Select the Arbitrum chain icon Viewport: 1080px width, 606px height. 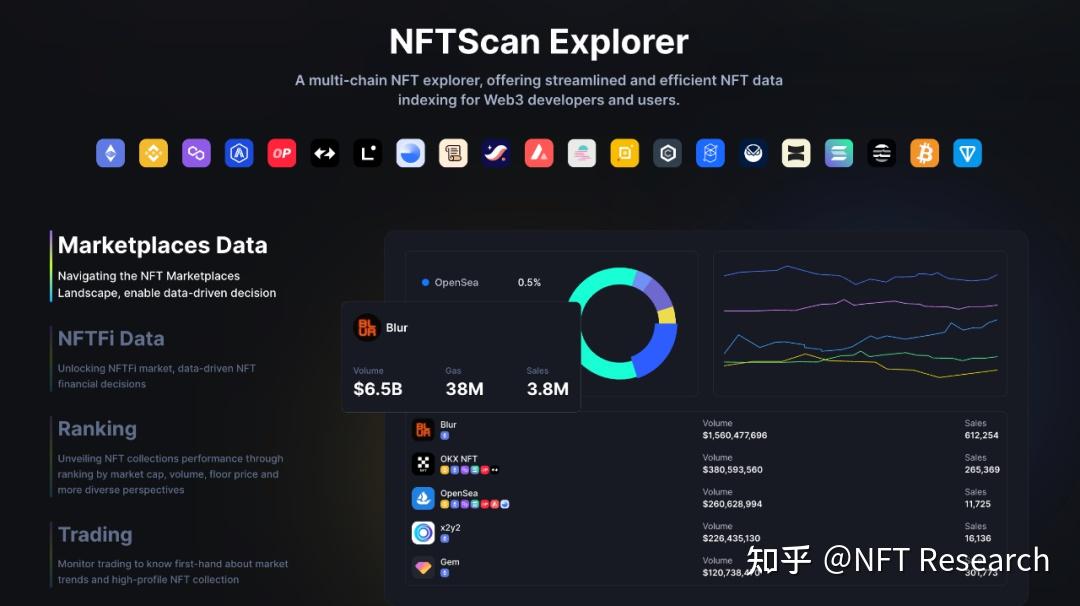(x=239, y=152)
